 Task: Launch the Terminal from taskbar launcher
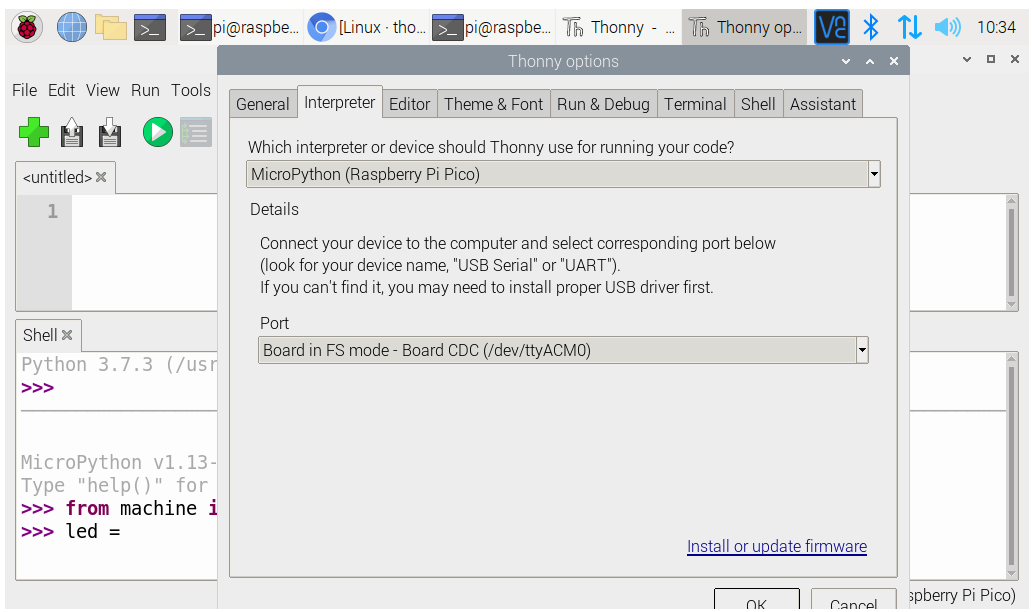click(x=150, y=28)
